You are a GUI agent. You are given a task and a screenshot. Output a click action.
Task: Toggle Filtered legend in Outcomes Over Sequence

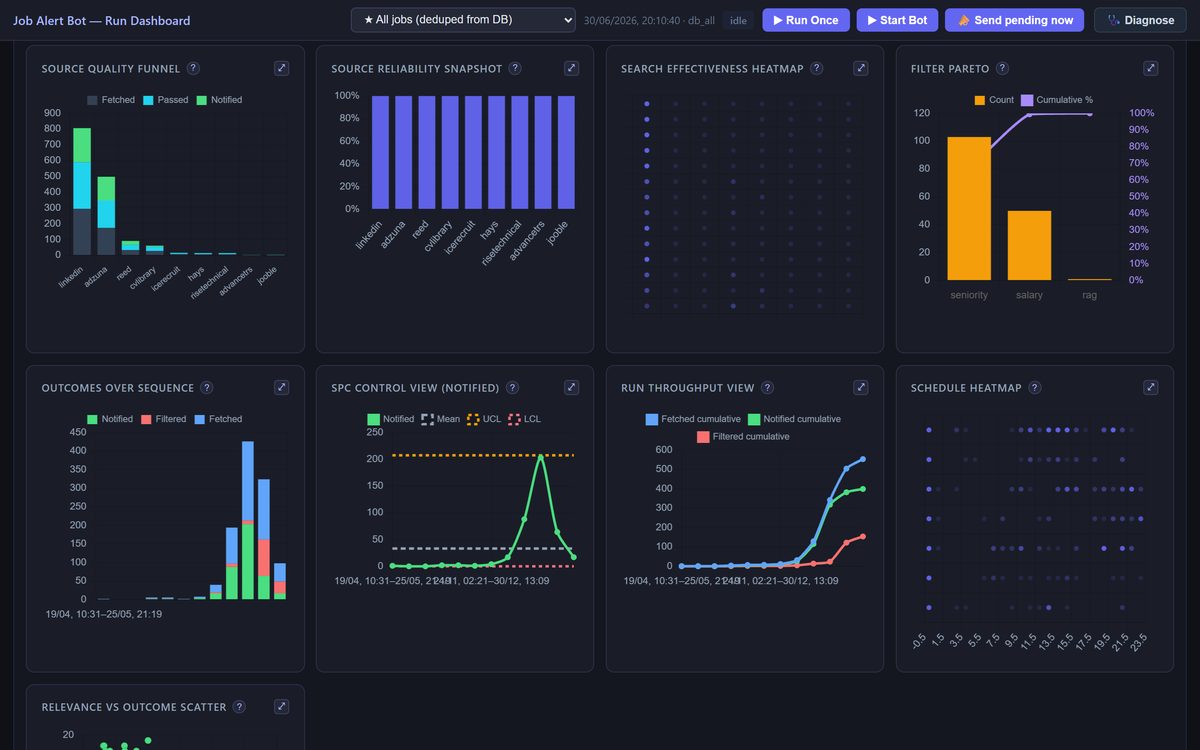pyautogui.click(x=163, y=419)
